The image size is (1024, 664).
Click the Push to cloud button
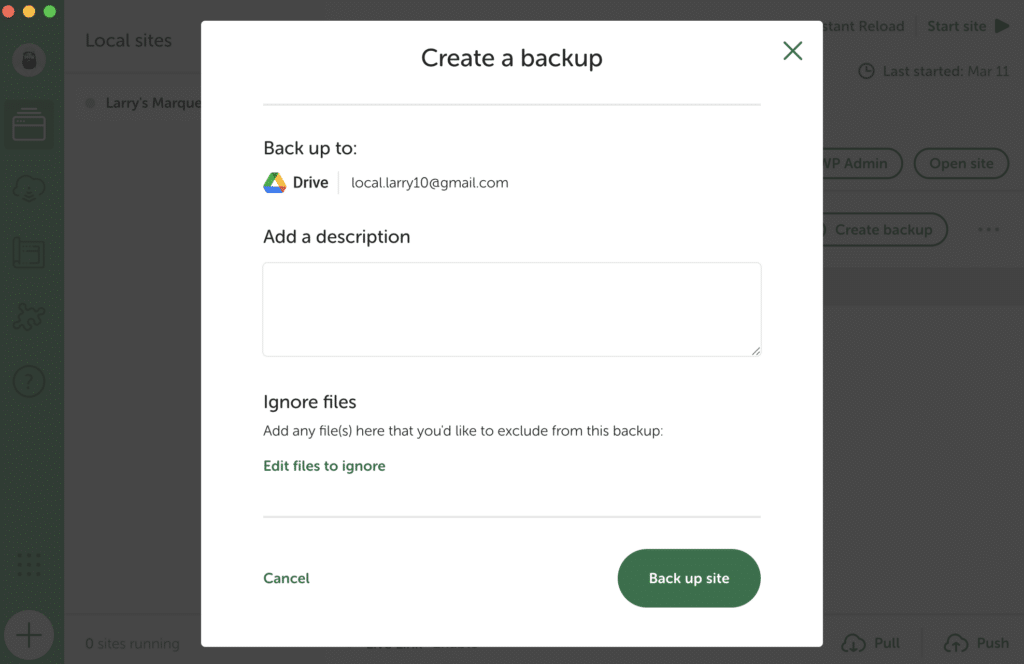978,643
